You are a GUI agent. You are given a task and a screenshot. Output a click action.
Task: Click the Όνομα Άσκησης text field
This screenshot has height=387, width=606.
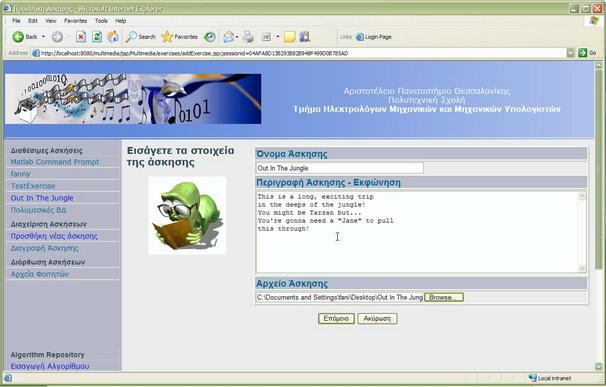[340, 168]
